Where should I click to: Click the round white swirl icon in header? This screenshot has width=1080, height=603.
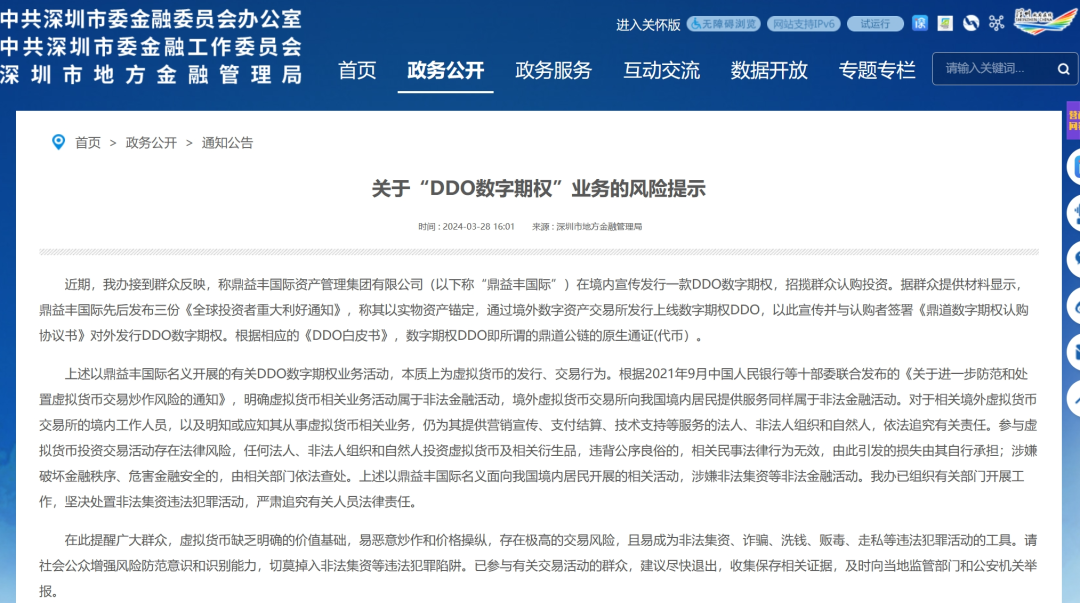pyautogui.click(x=971, y=23)
